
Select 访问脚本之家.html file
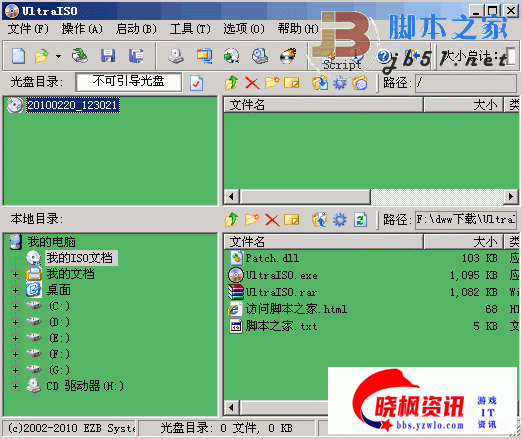[x=296, y=309]
